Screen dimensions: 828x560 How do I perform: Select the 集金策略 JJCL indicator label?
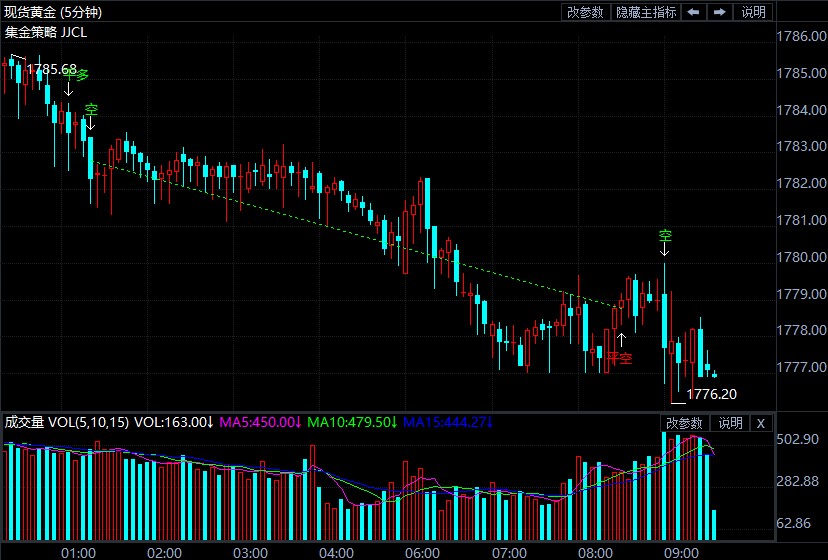(x=45, y=31)
